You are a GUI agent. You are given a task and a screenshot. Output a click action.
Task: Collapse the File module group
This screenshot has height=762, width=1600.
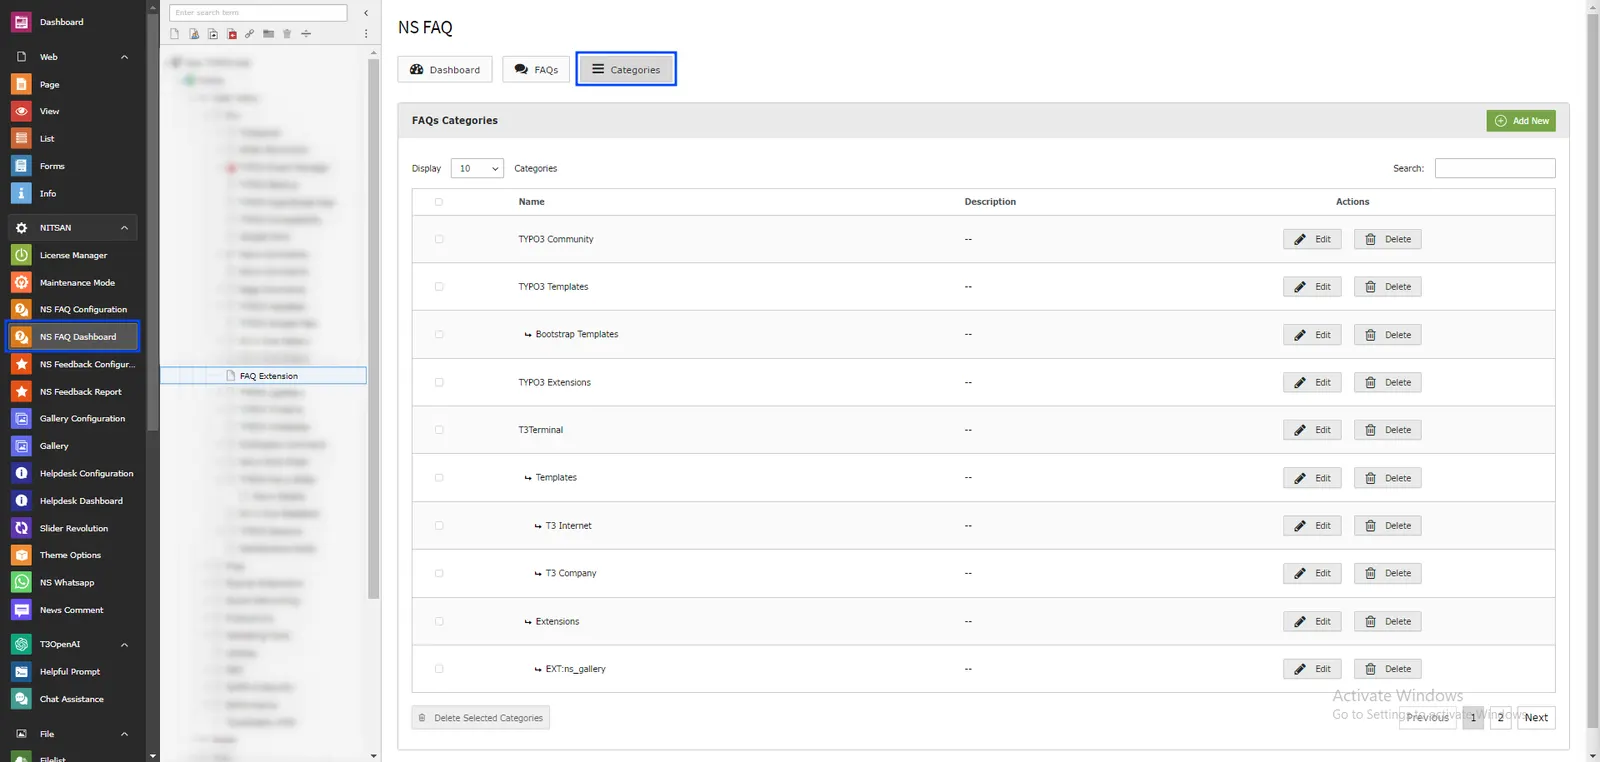124,734
